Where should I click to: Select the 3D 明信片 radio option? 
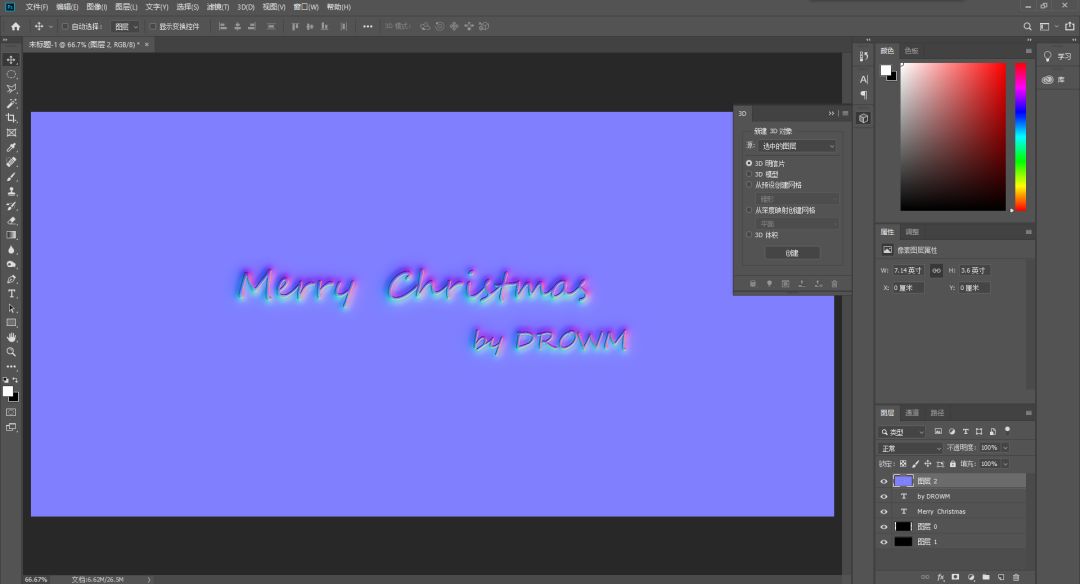749,163
